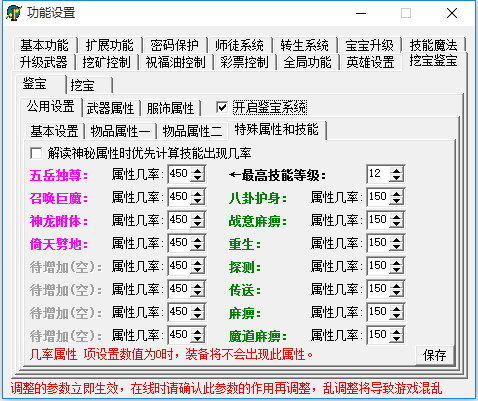
Task: Increase 最高技能等级 value with up arrow
Action: click(396, 170)
